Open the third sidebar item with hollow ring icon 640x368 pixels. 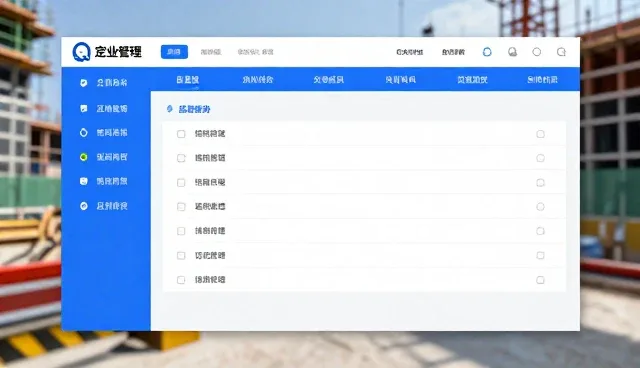coord(104,133)
